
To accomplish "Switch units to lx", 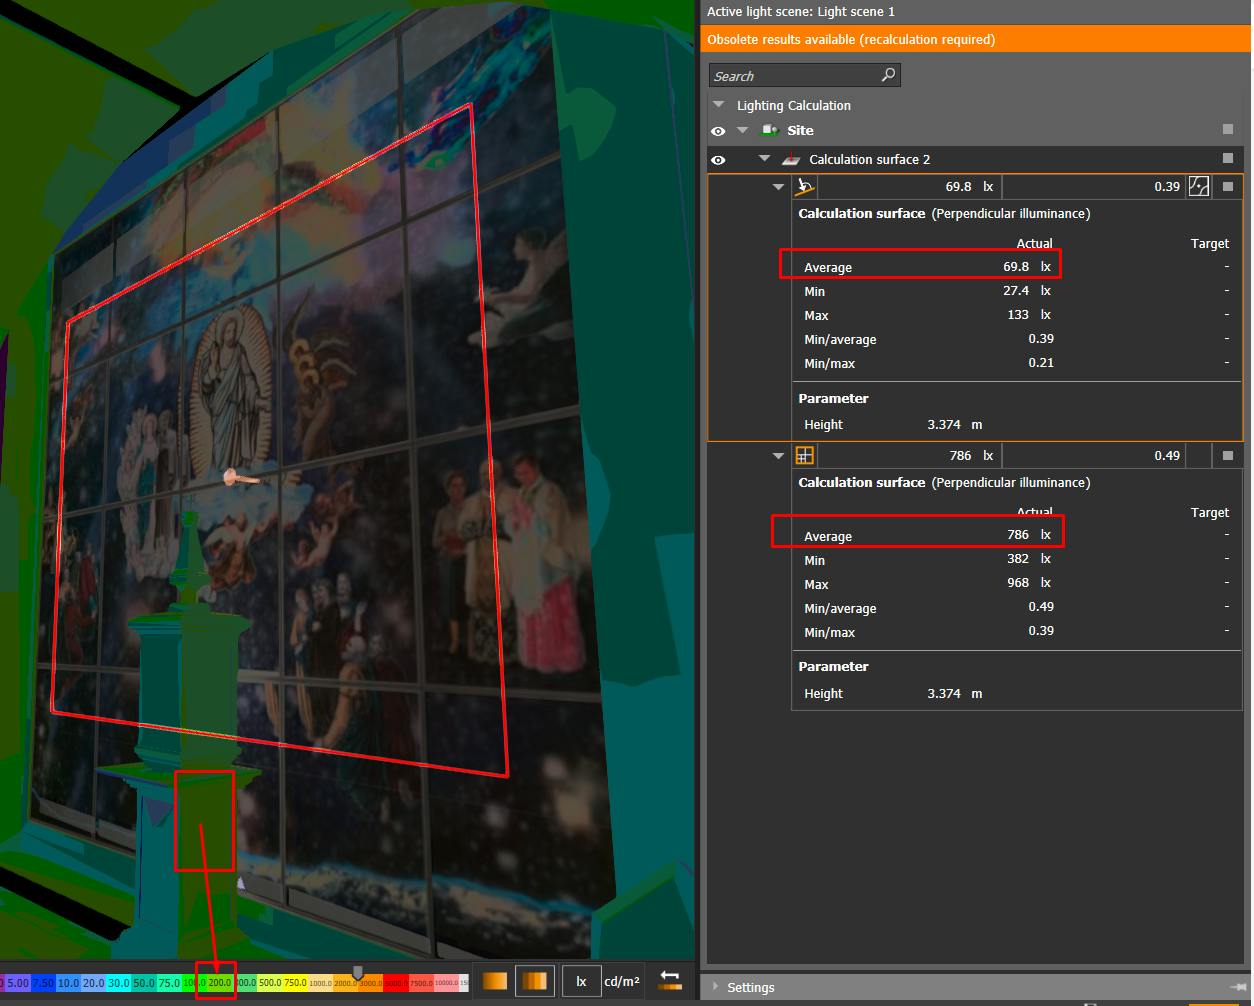I will pos(581,981).
